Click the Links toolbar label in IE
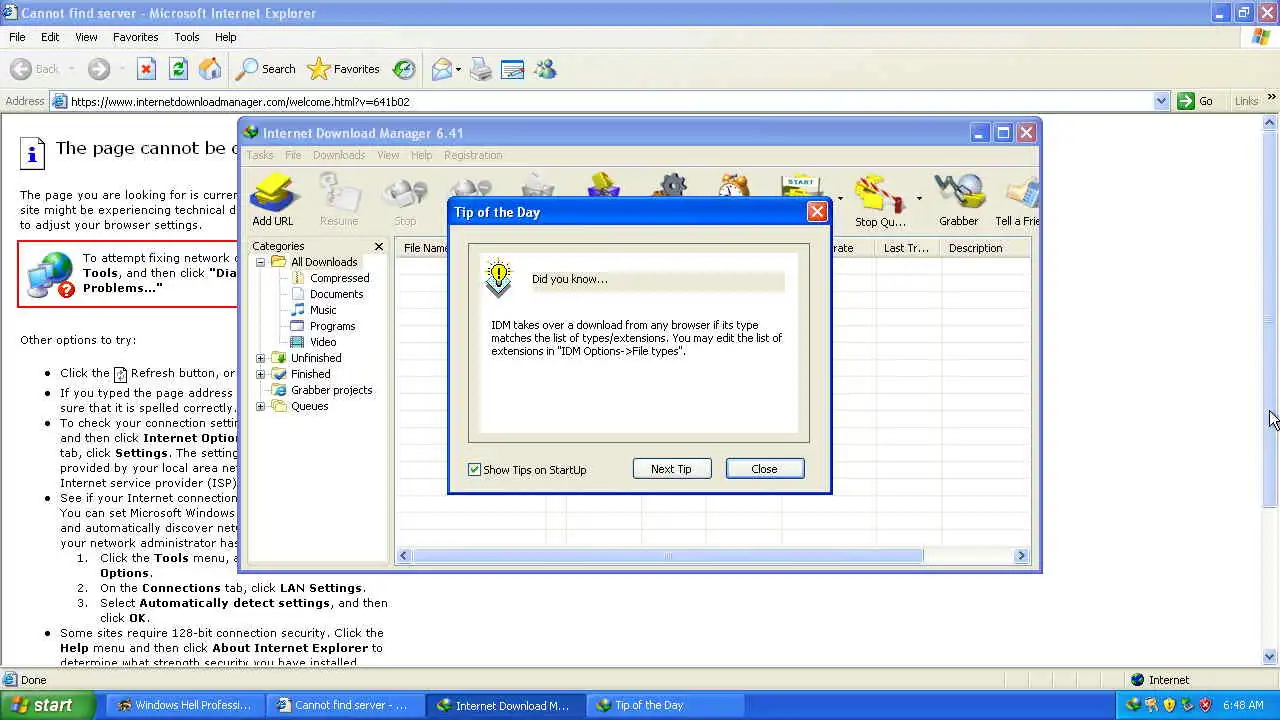Image resolution: width=1280 pixels, height=720 pixels. point(1246,101)
